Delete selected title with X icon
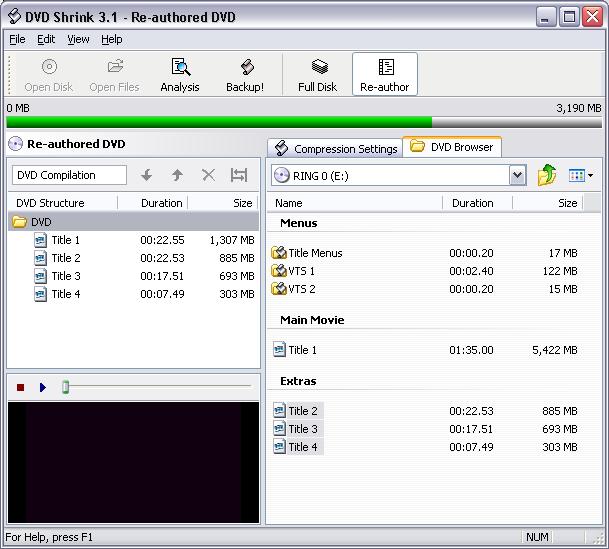Screen dimensions: 609x549 (x=209, y=175)
